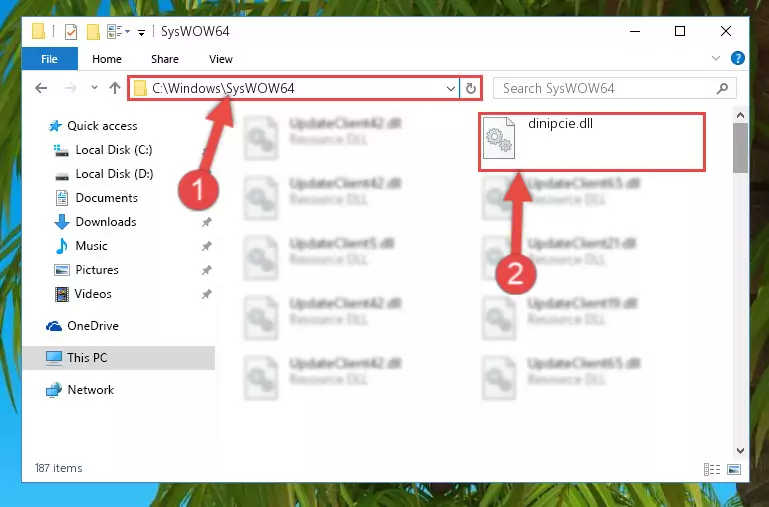769x507 pixels.
Task: Click the dinipcie.dll gear file icon
Action: pyautogui.click(x=499, y=138)
